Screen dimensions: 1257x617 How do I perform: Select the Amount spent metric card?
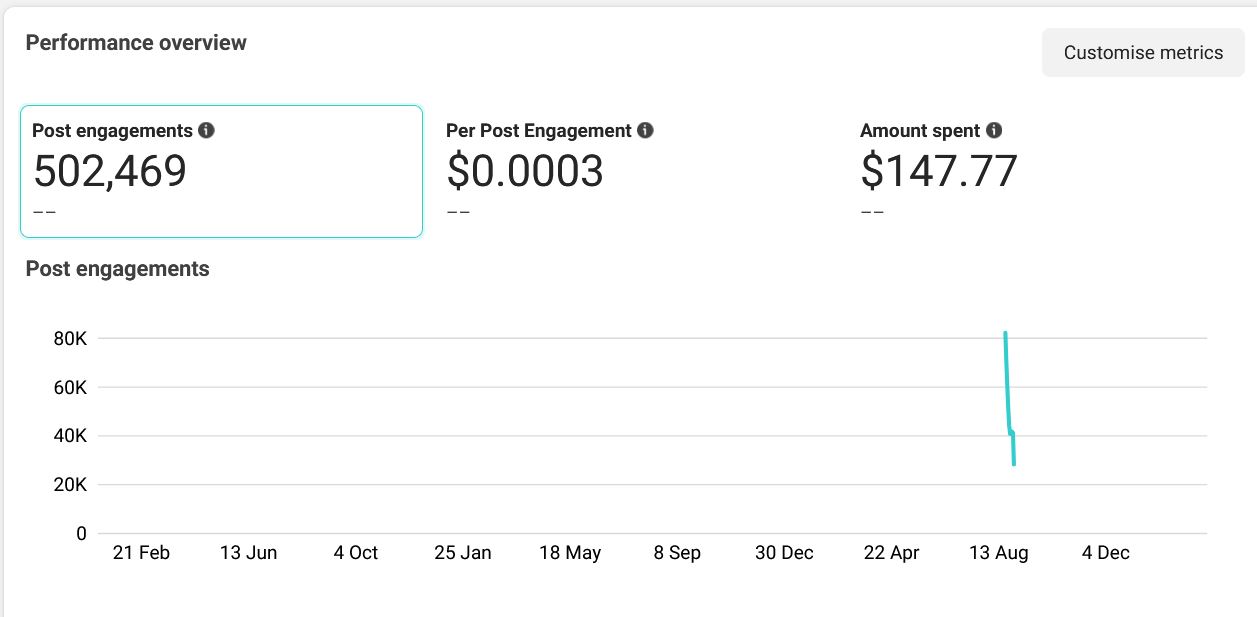coord(1050,171)
